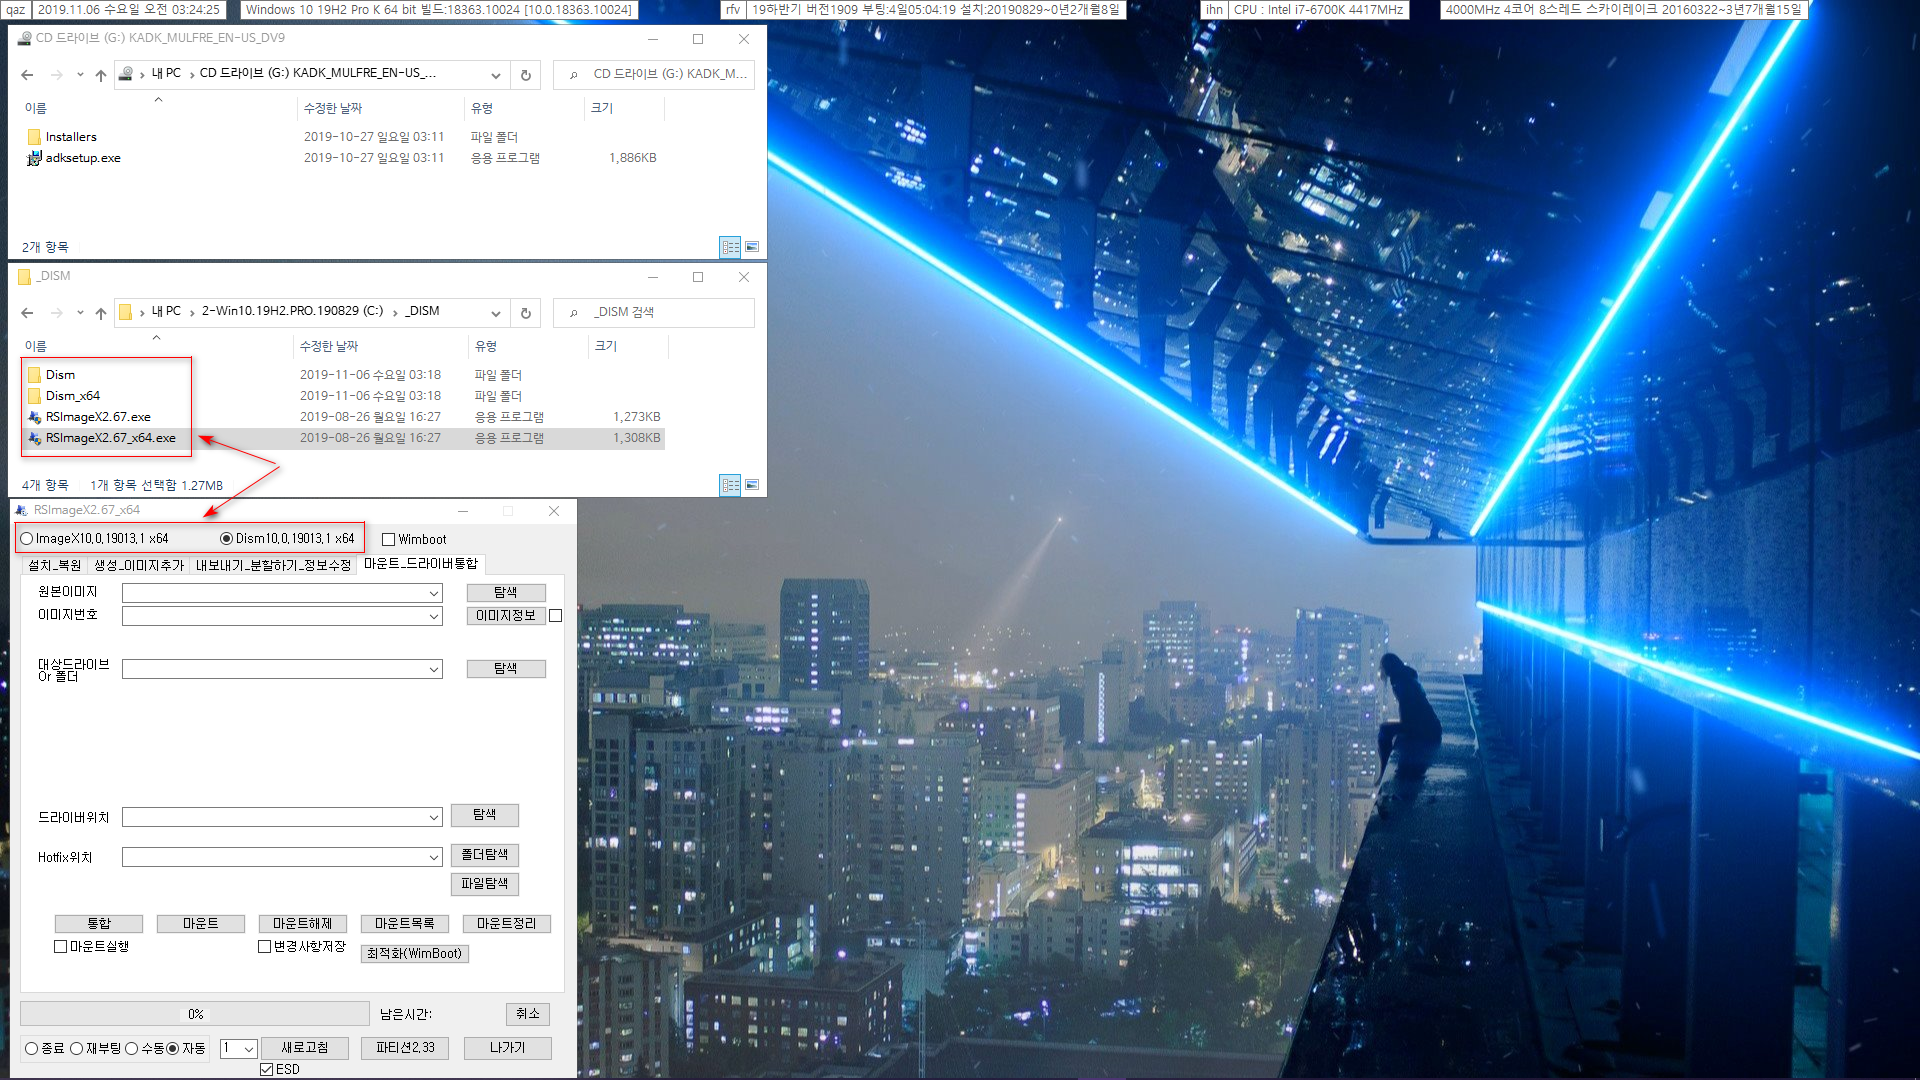The height and width of the screenshot is (1080, 1920).
Task: Click the 폴더탐색 button
Action: tap(485, 855)
